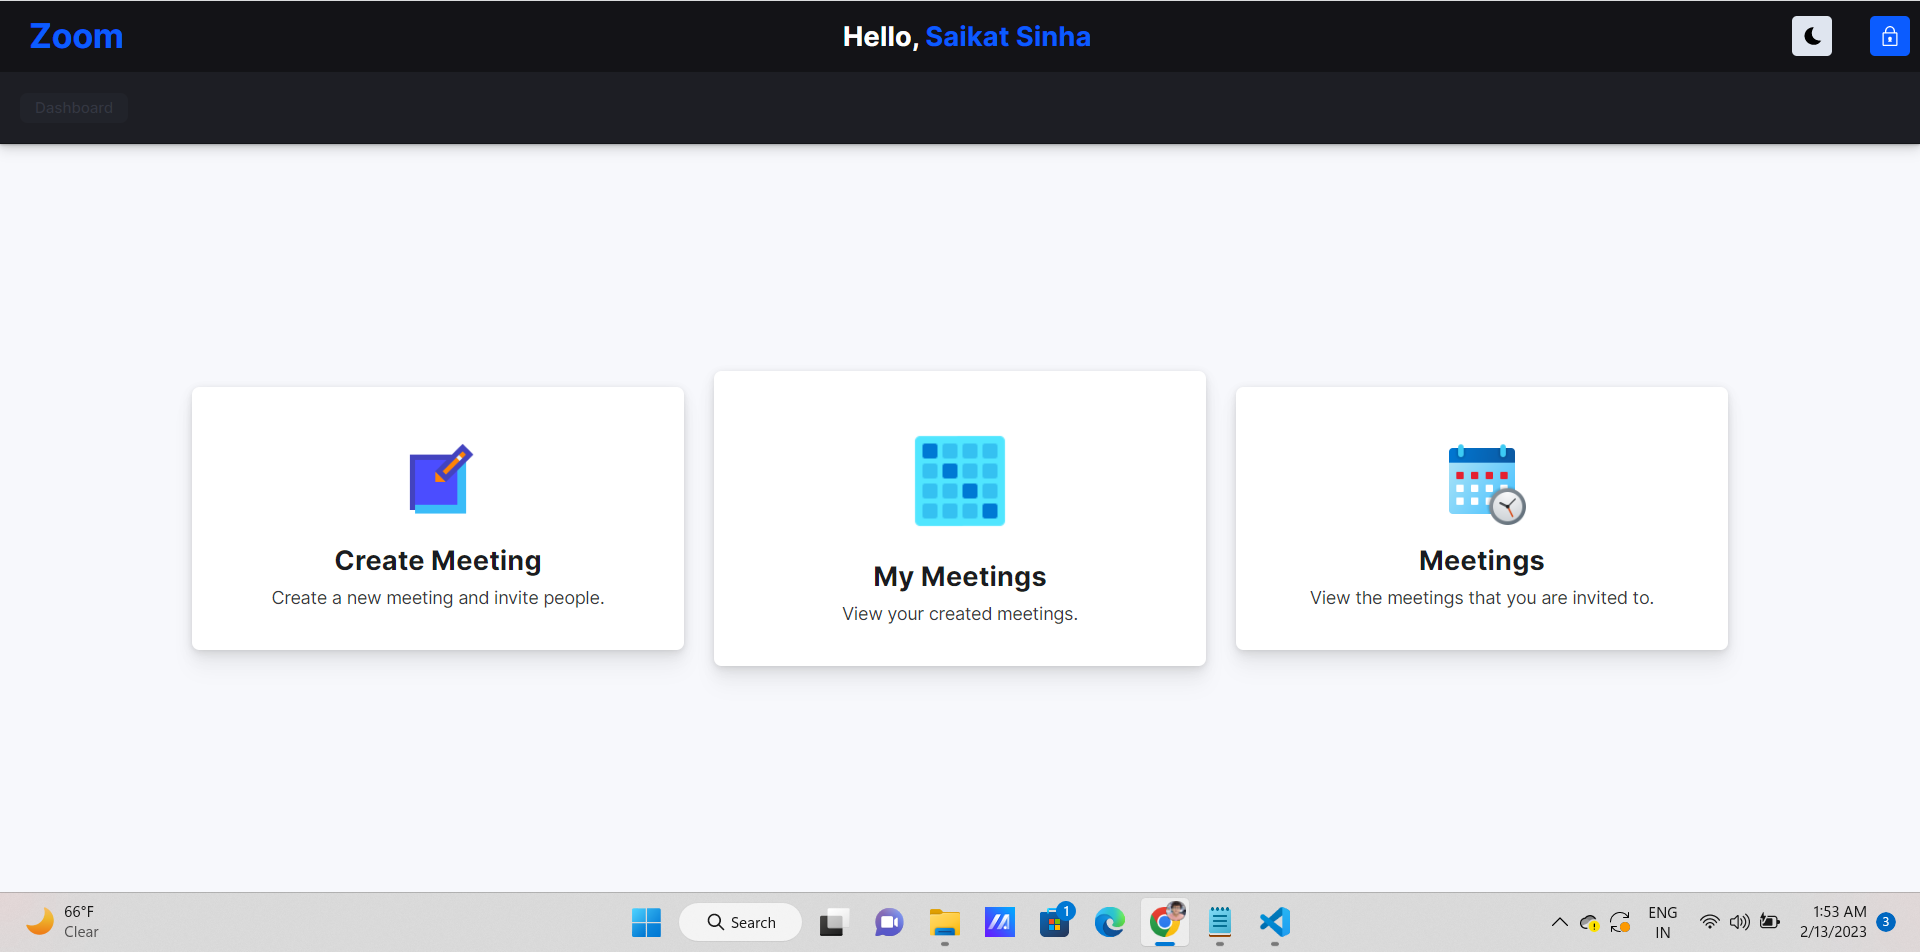
Task: Click 'View your created meetings.' text
Action: 960,614
